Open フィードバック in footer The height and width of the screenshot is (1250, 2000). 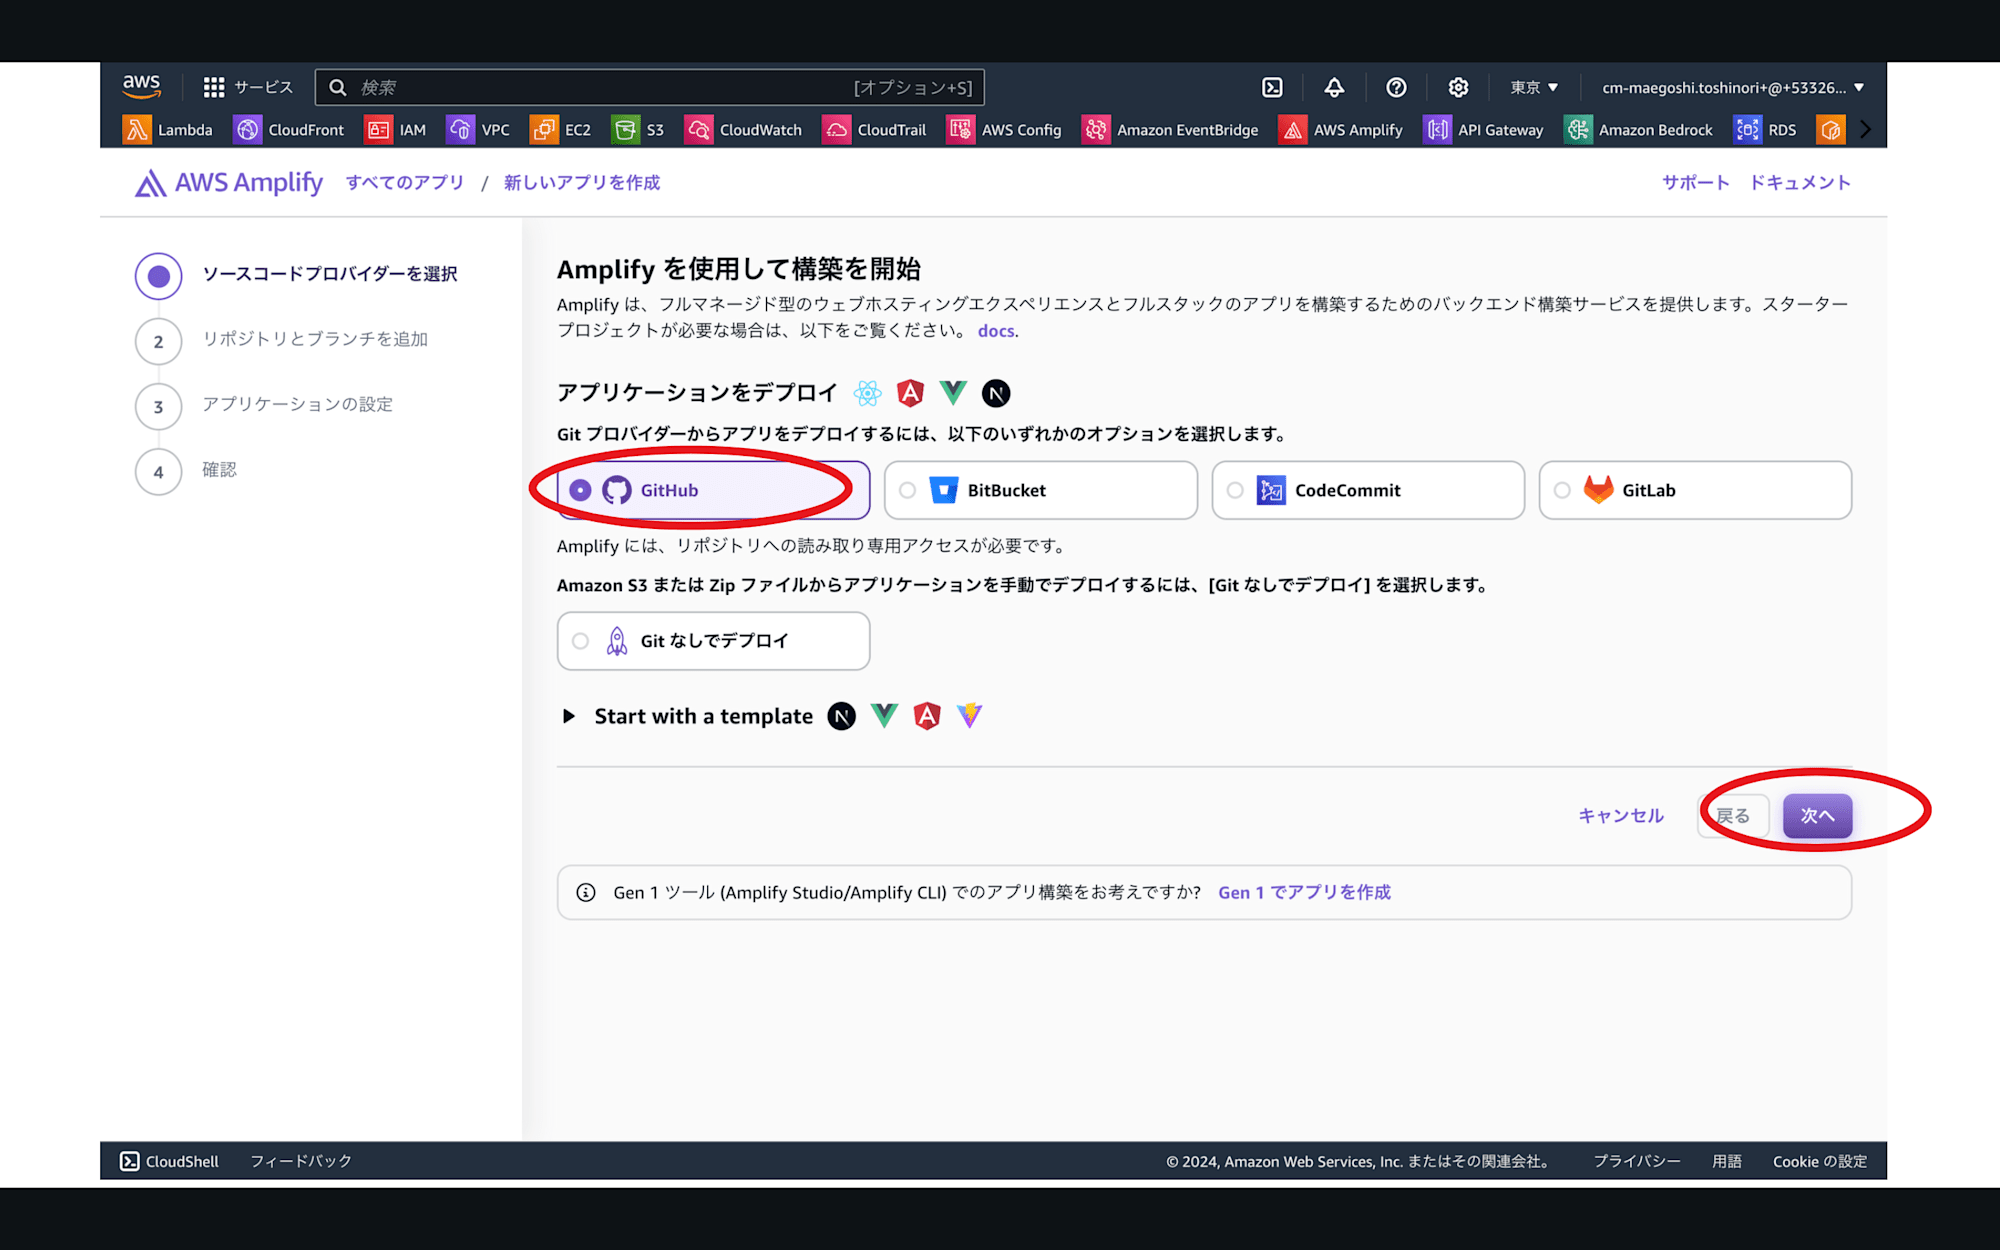click(x=301, y=1161)
